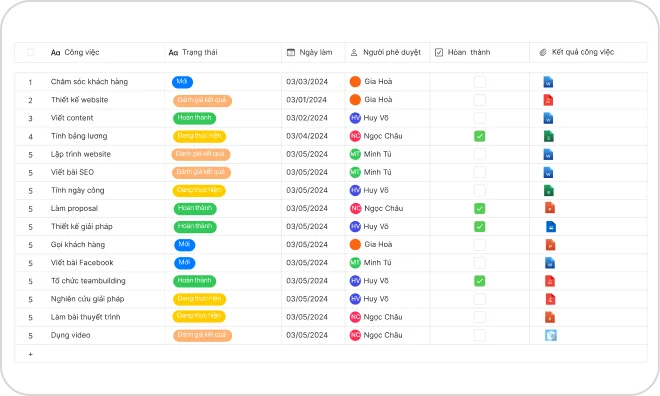Screen dimensions: 660x396
Task: Check Hoàn thành for Viết bài Facebook
Action: pyautogui.click(x=479, y=263)
